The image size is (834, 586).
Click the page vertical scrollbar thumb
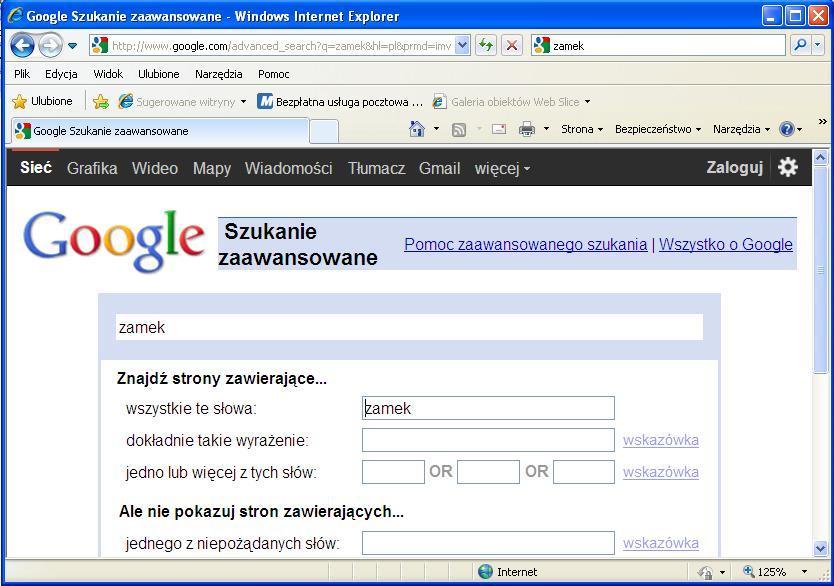tap(820, 269)
